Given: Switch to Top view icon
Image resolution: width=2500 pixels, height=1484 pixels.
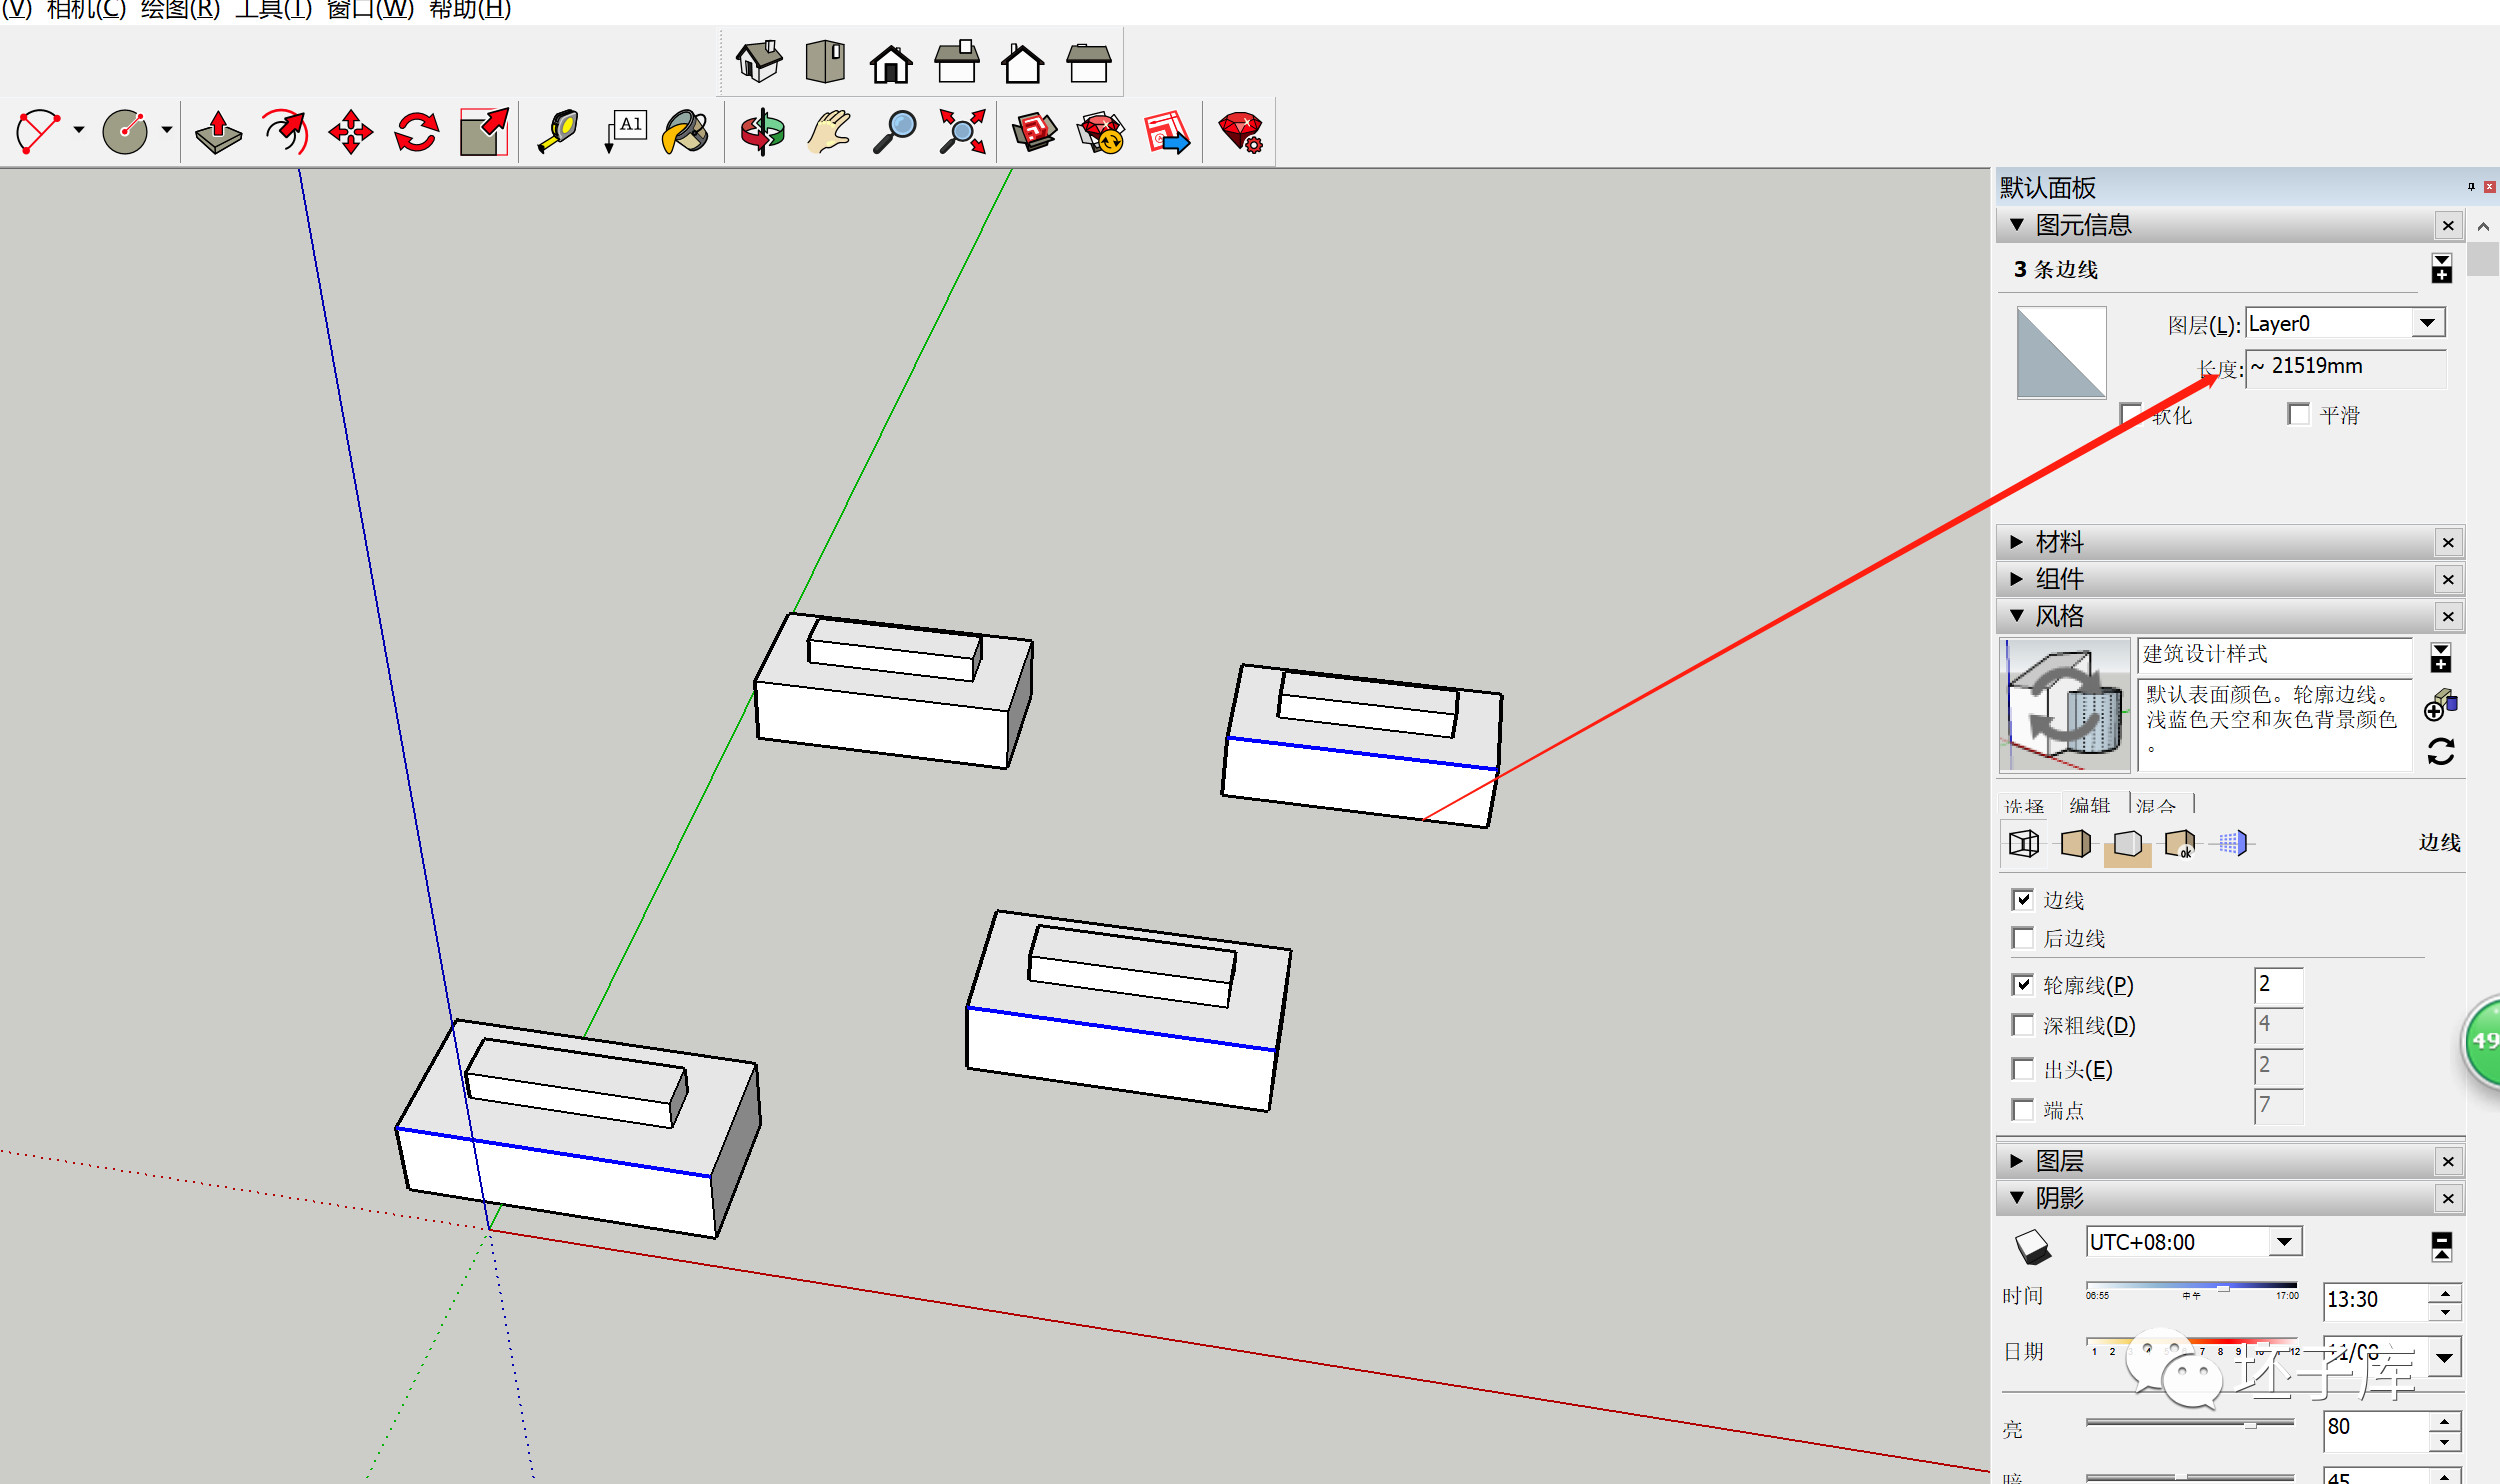Looking at the screenshot, I should click(825, 62).
